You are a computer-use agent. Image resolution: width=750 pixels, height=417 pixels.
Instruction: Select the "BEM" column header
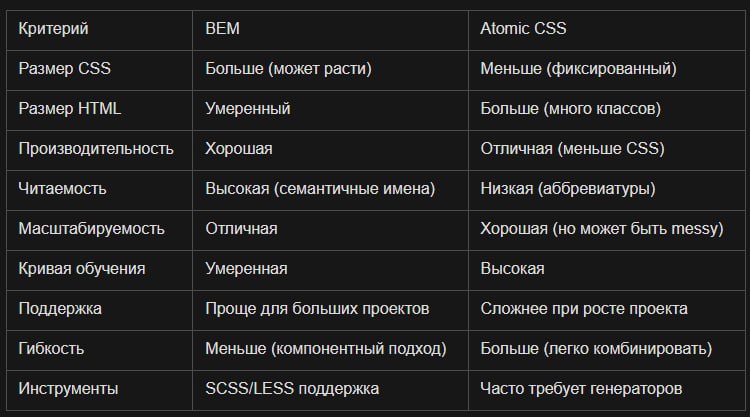[331, 30]
